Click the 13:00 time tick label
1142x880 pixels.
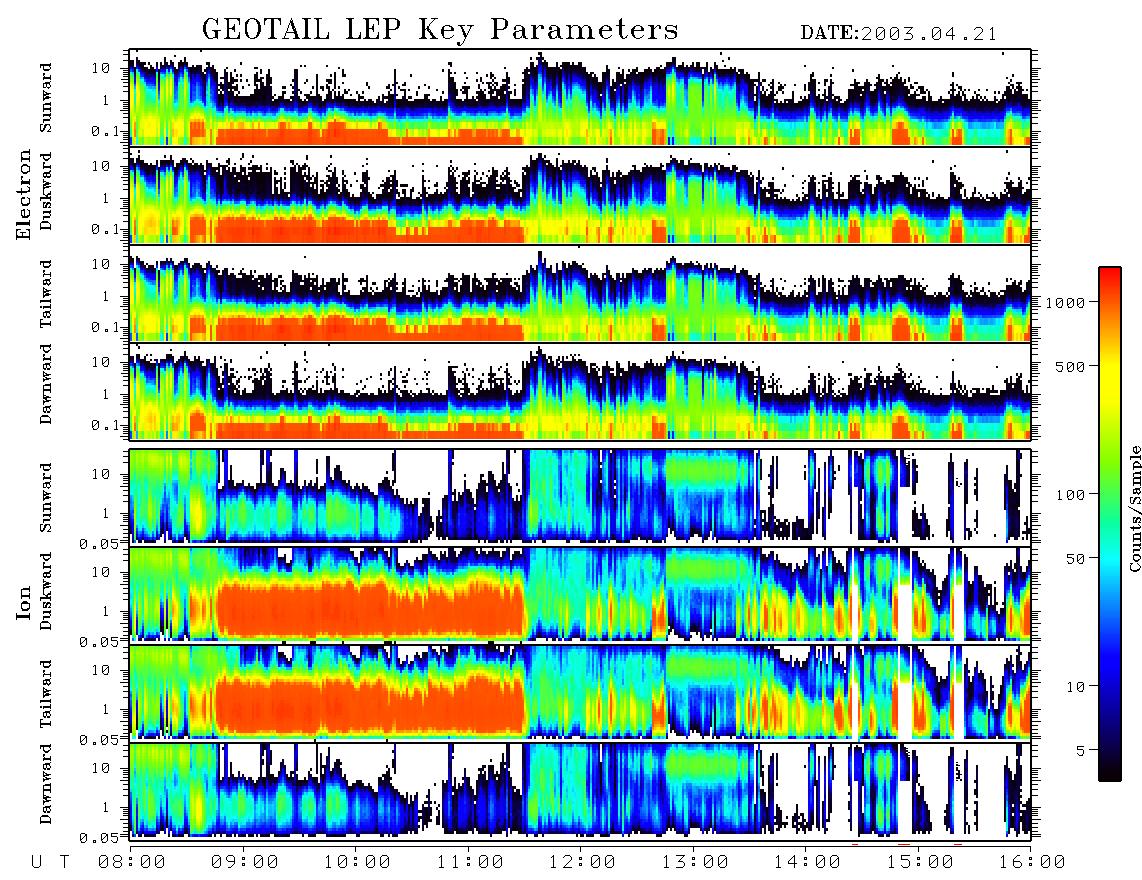click(695, 862)
